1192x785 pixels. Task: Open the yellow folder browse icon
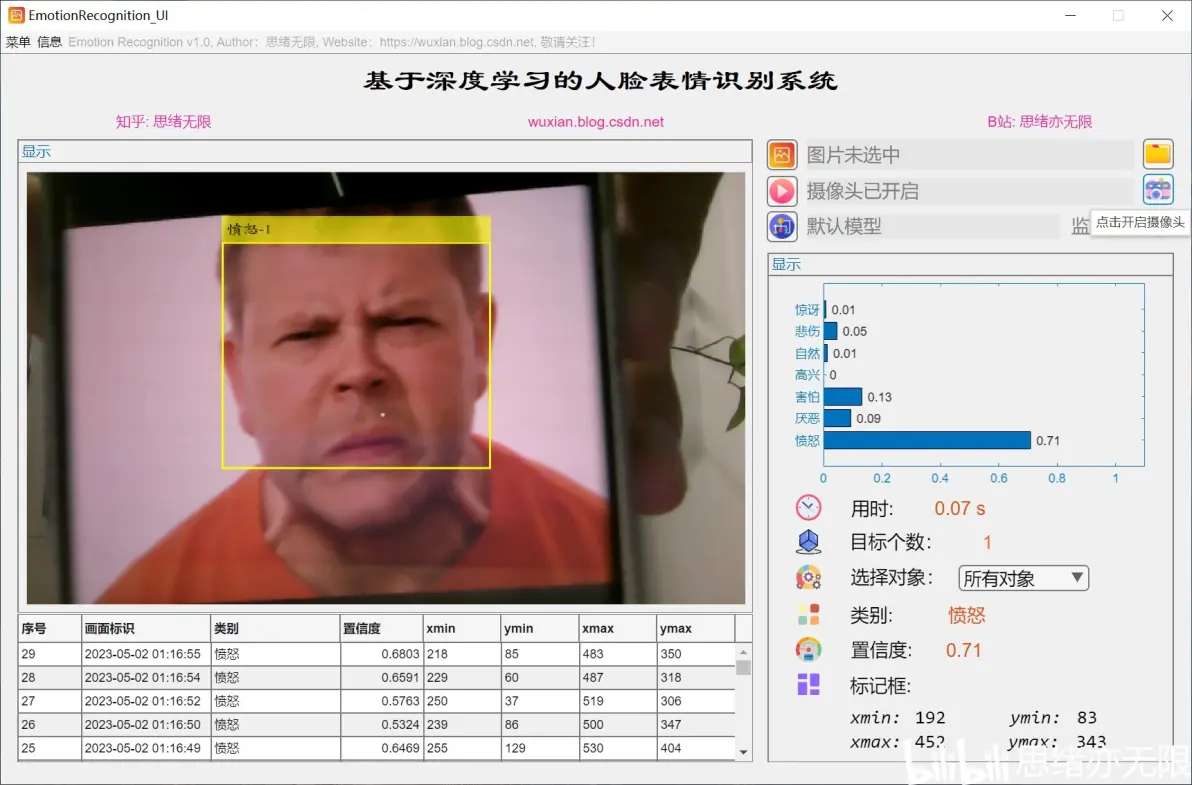point(1158,154)
